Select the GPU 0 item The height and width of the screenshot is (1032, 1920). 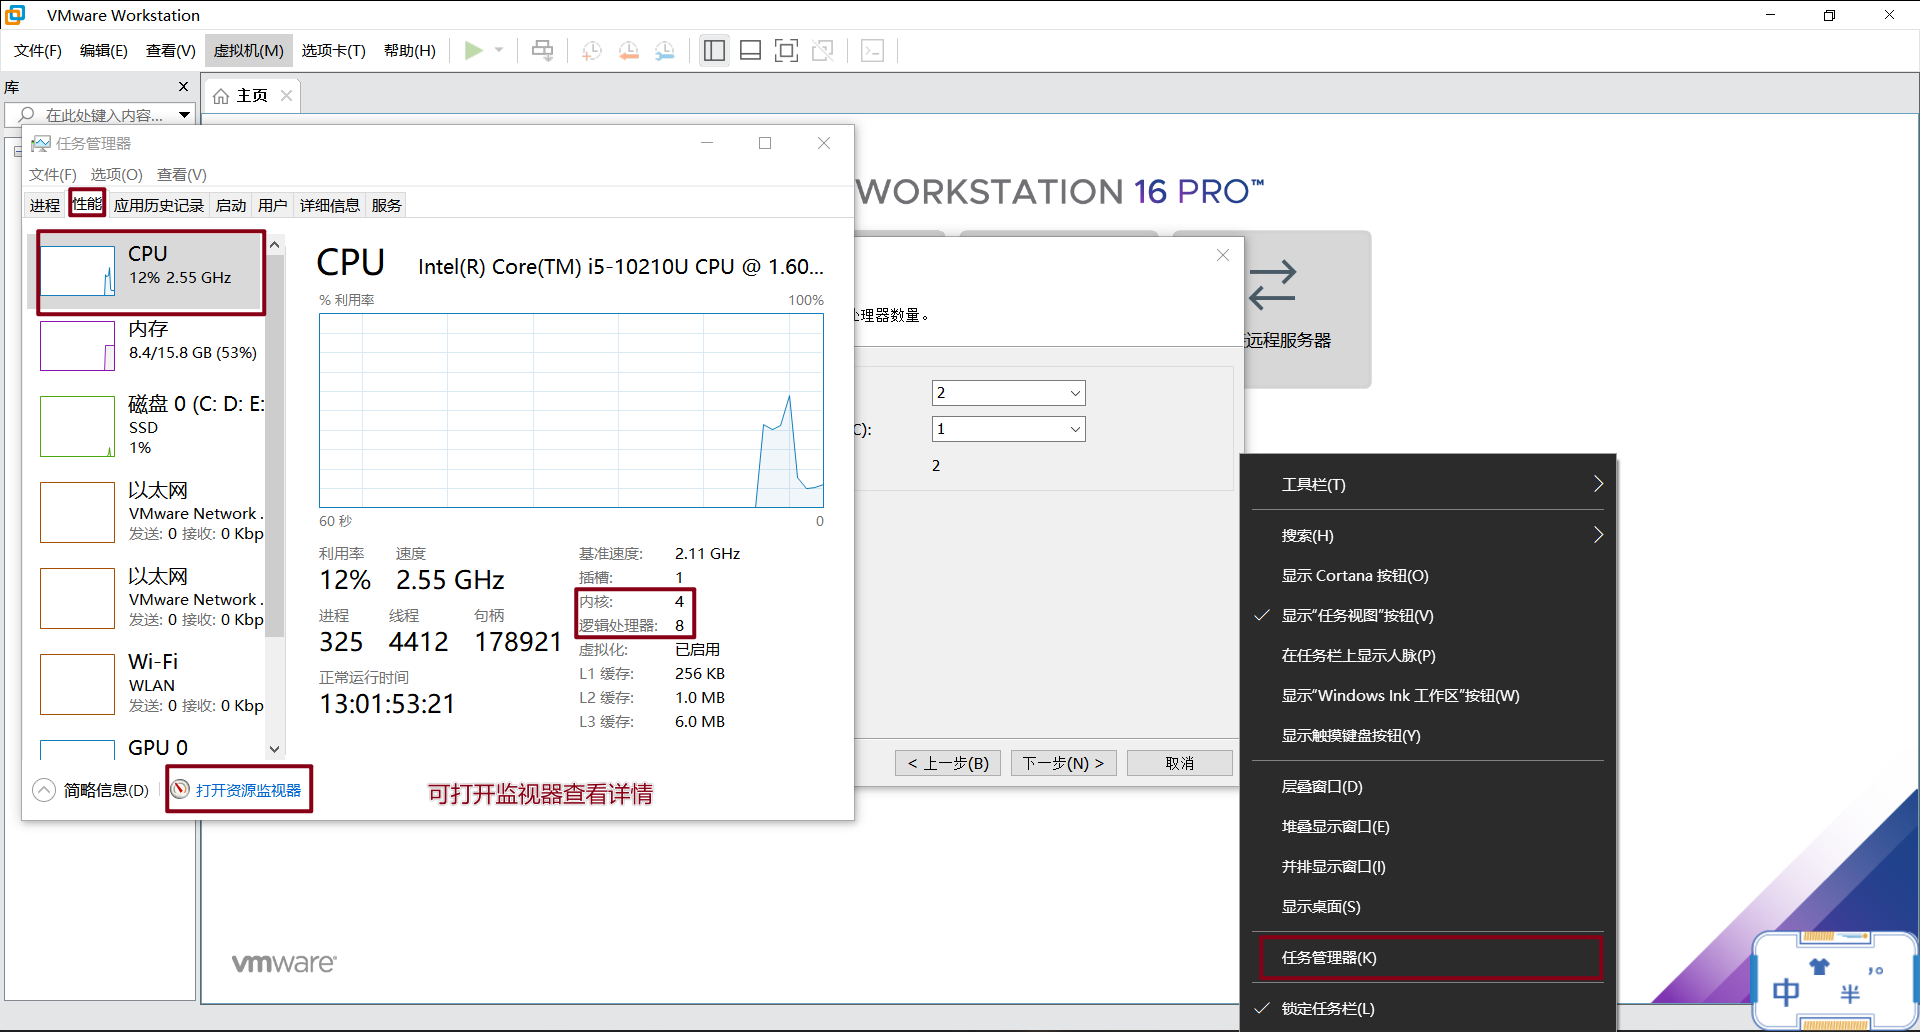(151, 748)
